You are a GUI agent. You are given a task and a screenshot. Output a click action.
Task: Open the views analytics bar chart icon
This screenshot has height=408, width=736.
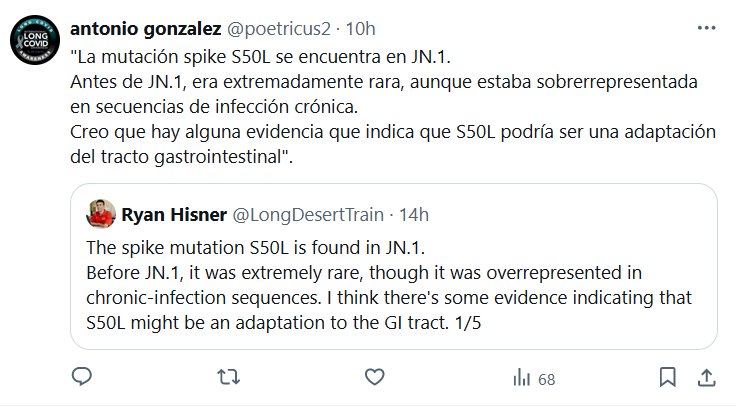click(x=521, y=377)
